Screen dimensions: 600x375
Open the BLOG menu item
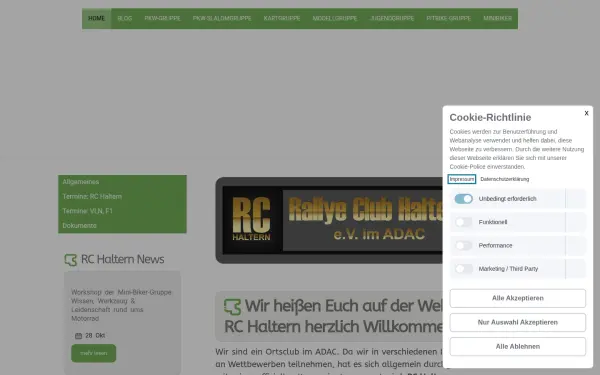[x=125, y=18]
